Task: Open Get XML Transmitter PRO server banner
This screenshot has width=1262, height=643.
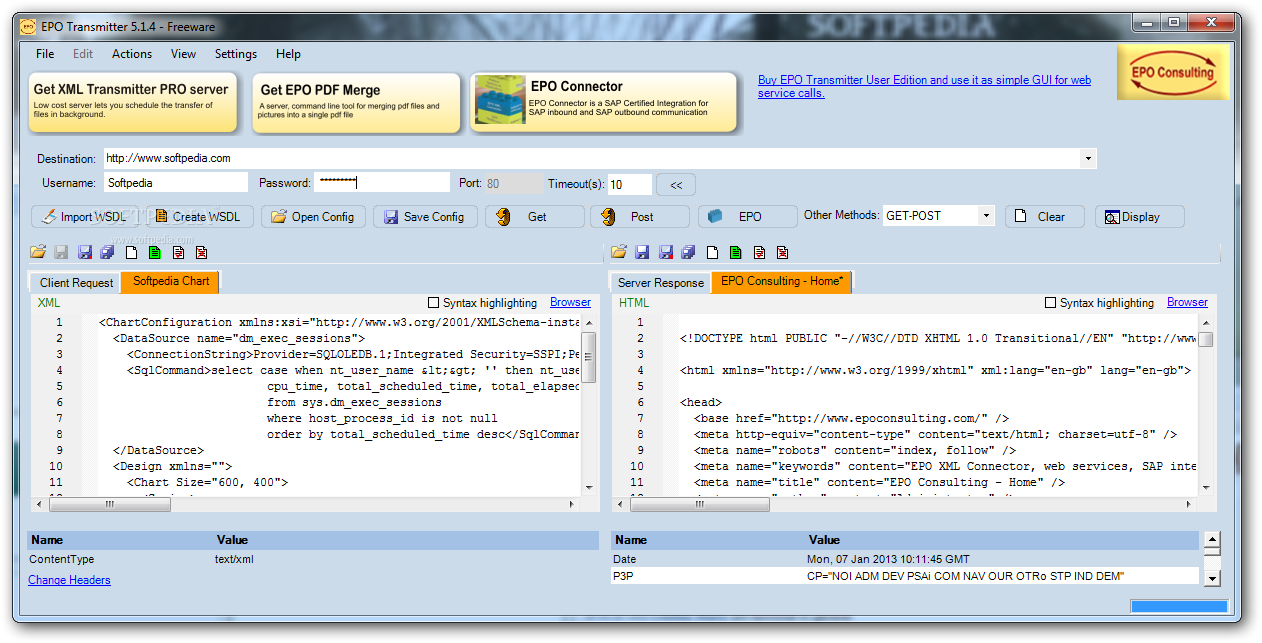Action: coord(132,102)
